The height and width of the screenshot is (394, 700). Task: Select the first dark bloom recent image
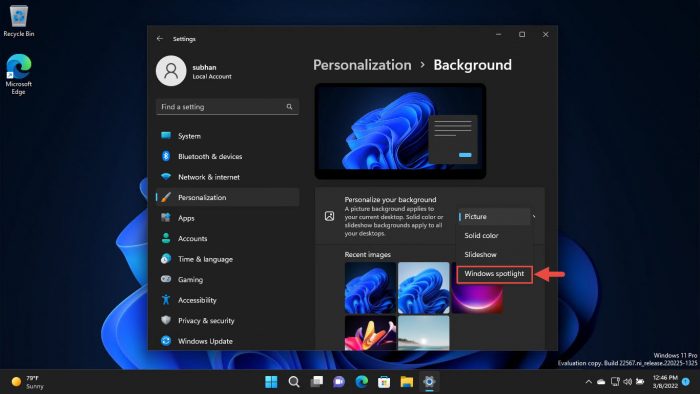(x=371, y=287)
